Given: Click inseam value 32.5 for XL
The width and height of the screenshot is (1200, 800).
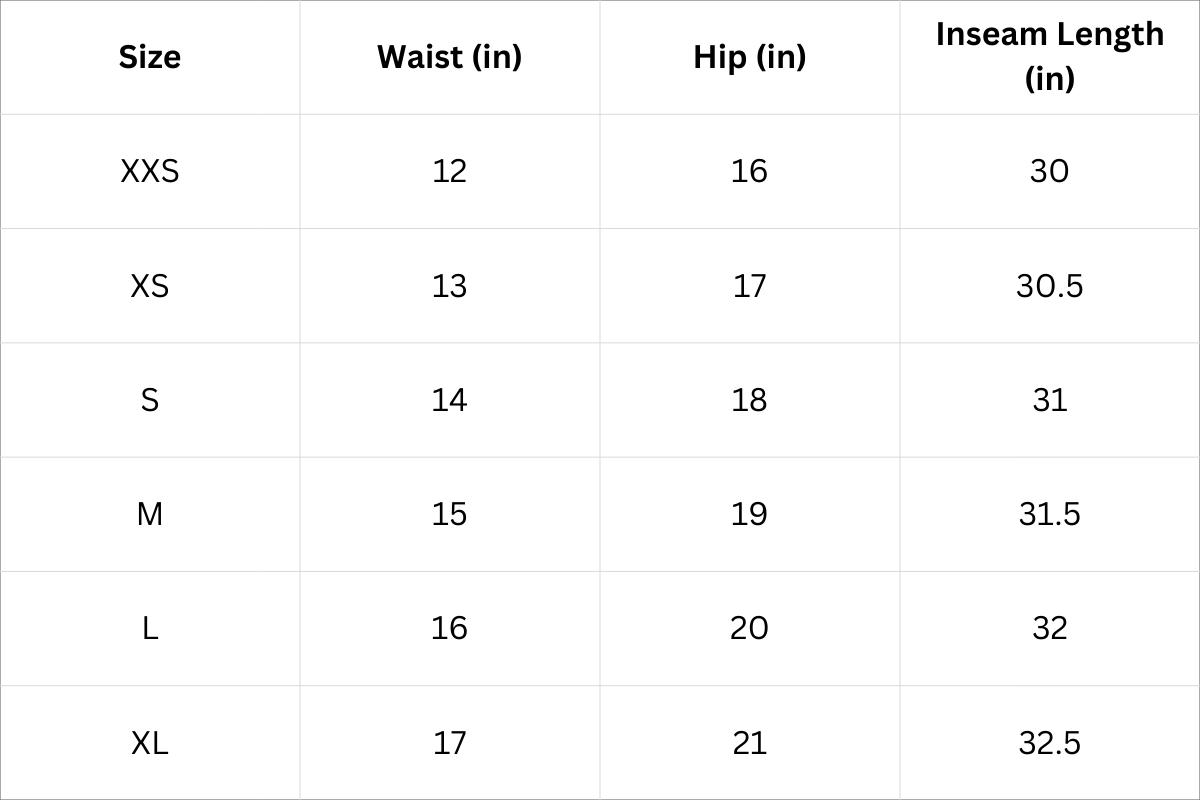Looking at the screenshot, I should pos(1049,743).
